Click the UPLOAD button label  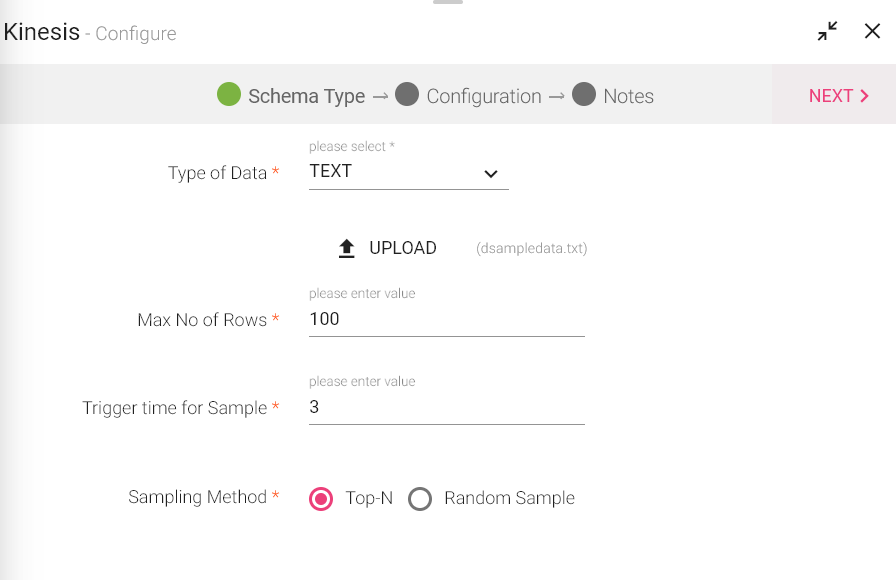[x=403, y=248]
